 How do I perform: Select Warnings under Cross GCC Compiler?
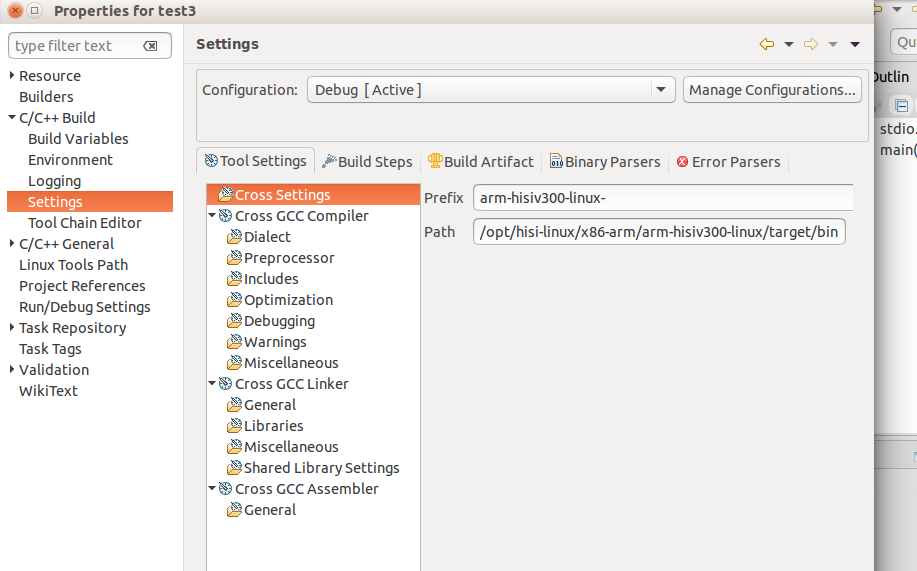click(x=275, y=342)
